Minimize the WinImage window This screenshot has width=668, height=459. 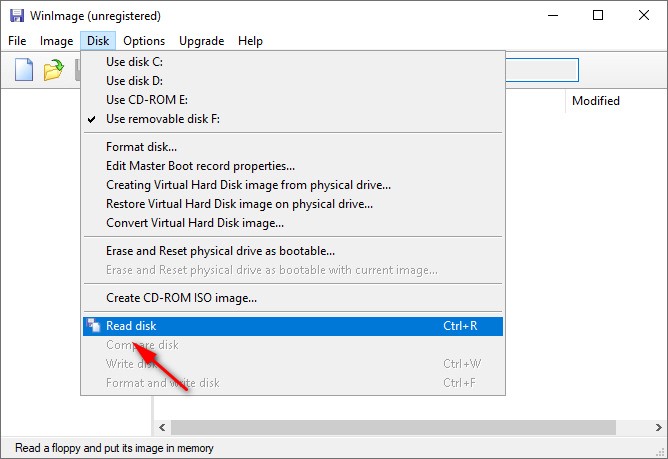click(x=553, y=16)
